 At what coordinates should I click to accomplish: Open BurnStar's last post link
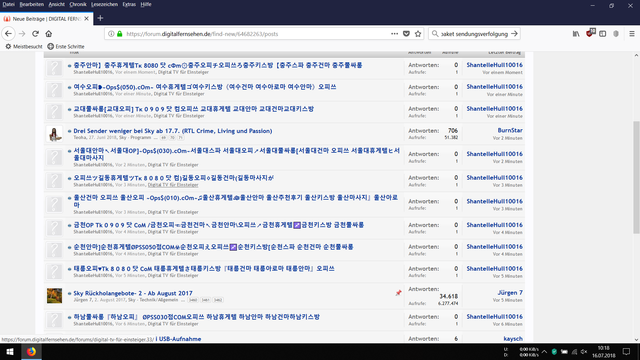point(510,130)
